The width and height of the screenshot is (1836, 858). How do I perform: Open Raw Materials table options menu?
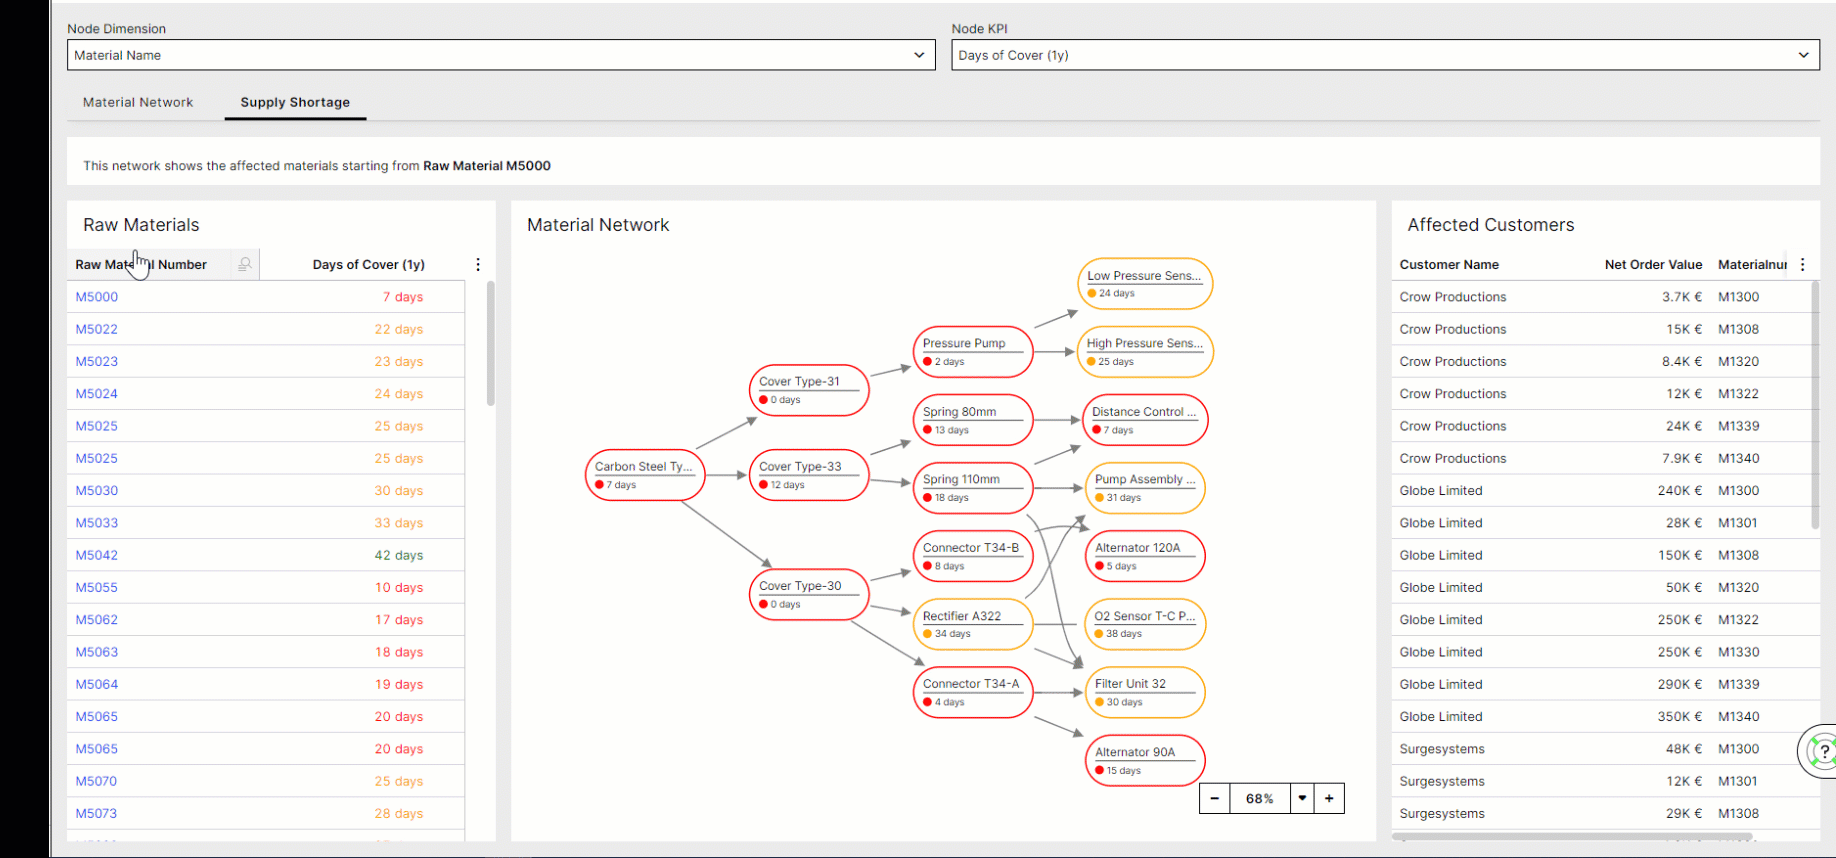478,264
